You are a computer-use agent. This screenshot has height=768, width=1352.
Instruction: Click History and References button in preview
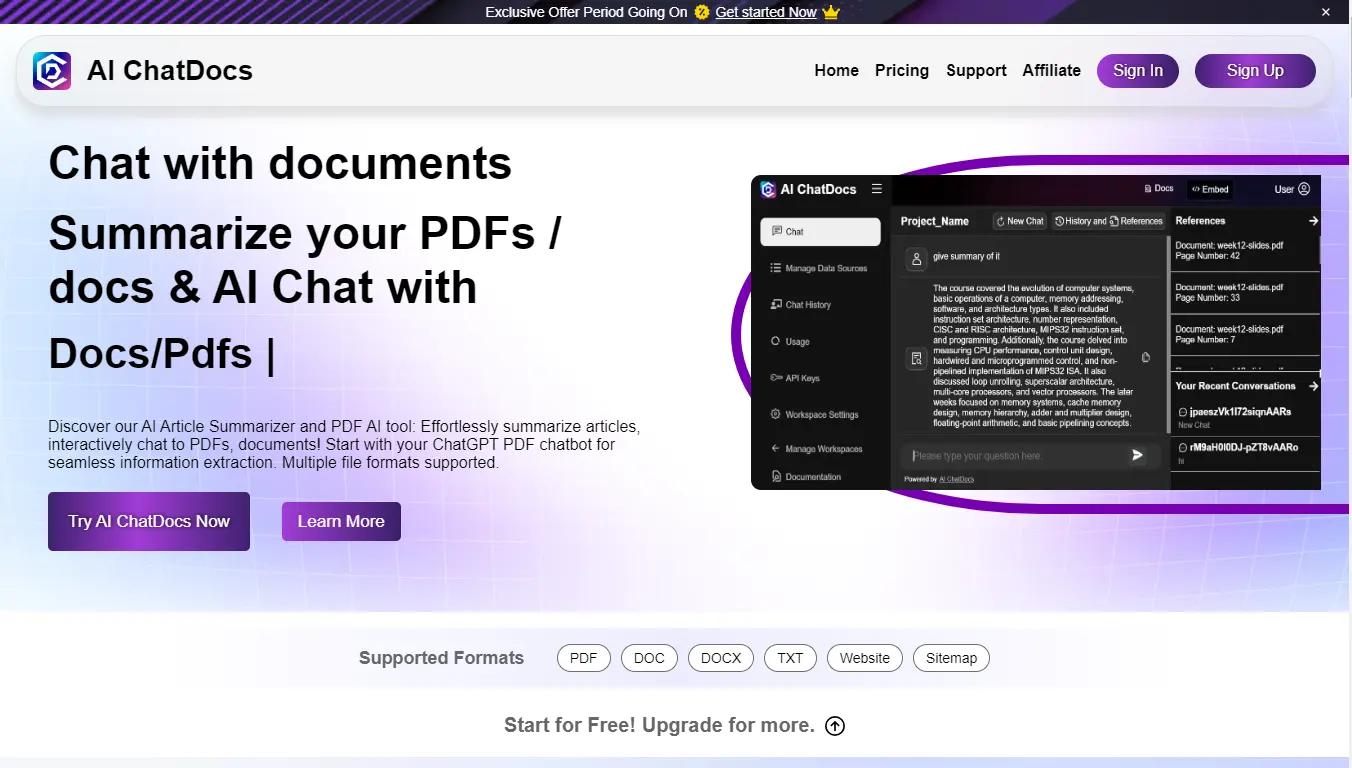coord(1109,221)
